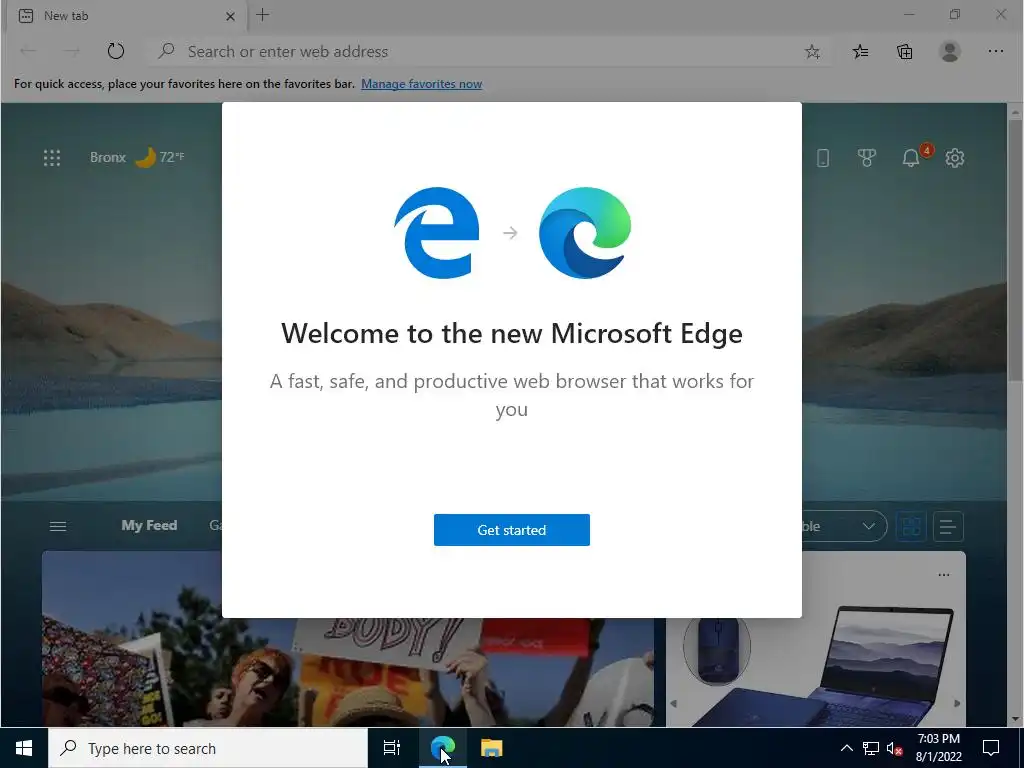This screenshot has height=768, width=1024.
Task: Open the Windows Start menu
Action: pyautogui.click(x=24, y=748)
